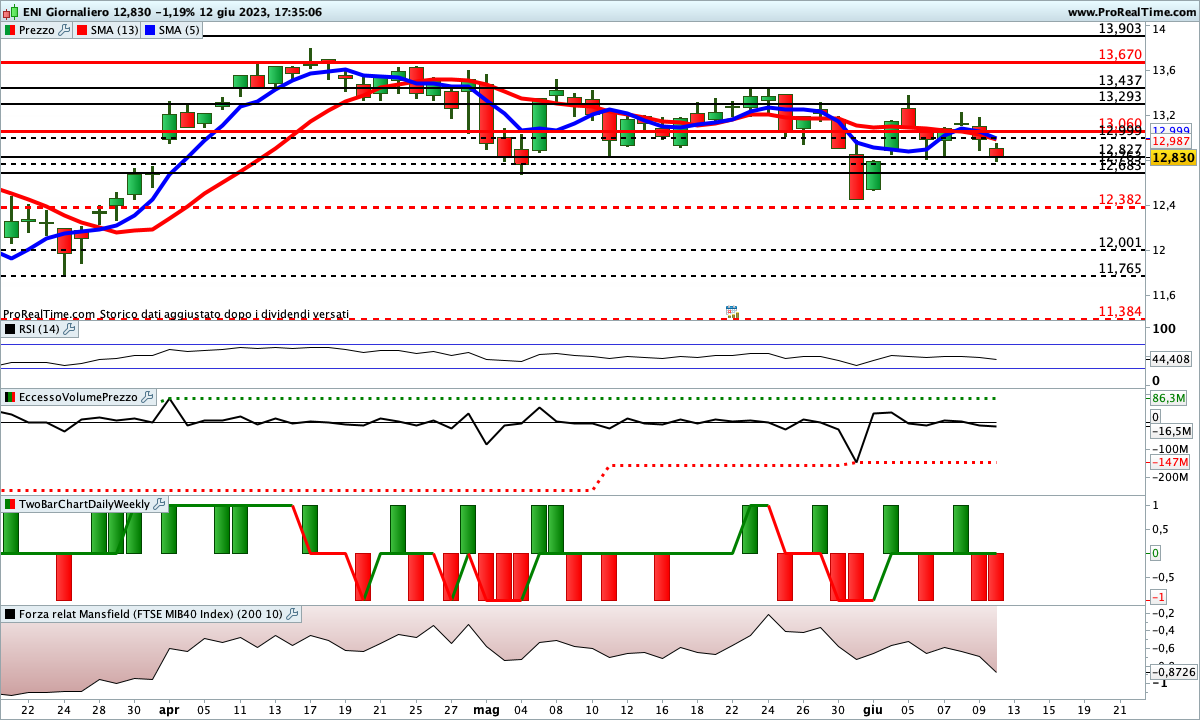Click the 'mag' month label on time axis
This screenshot has width=1200, height=720.
[486, 709]
